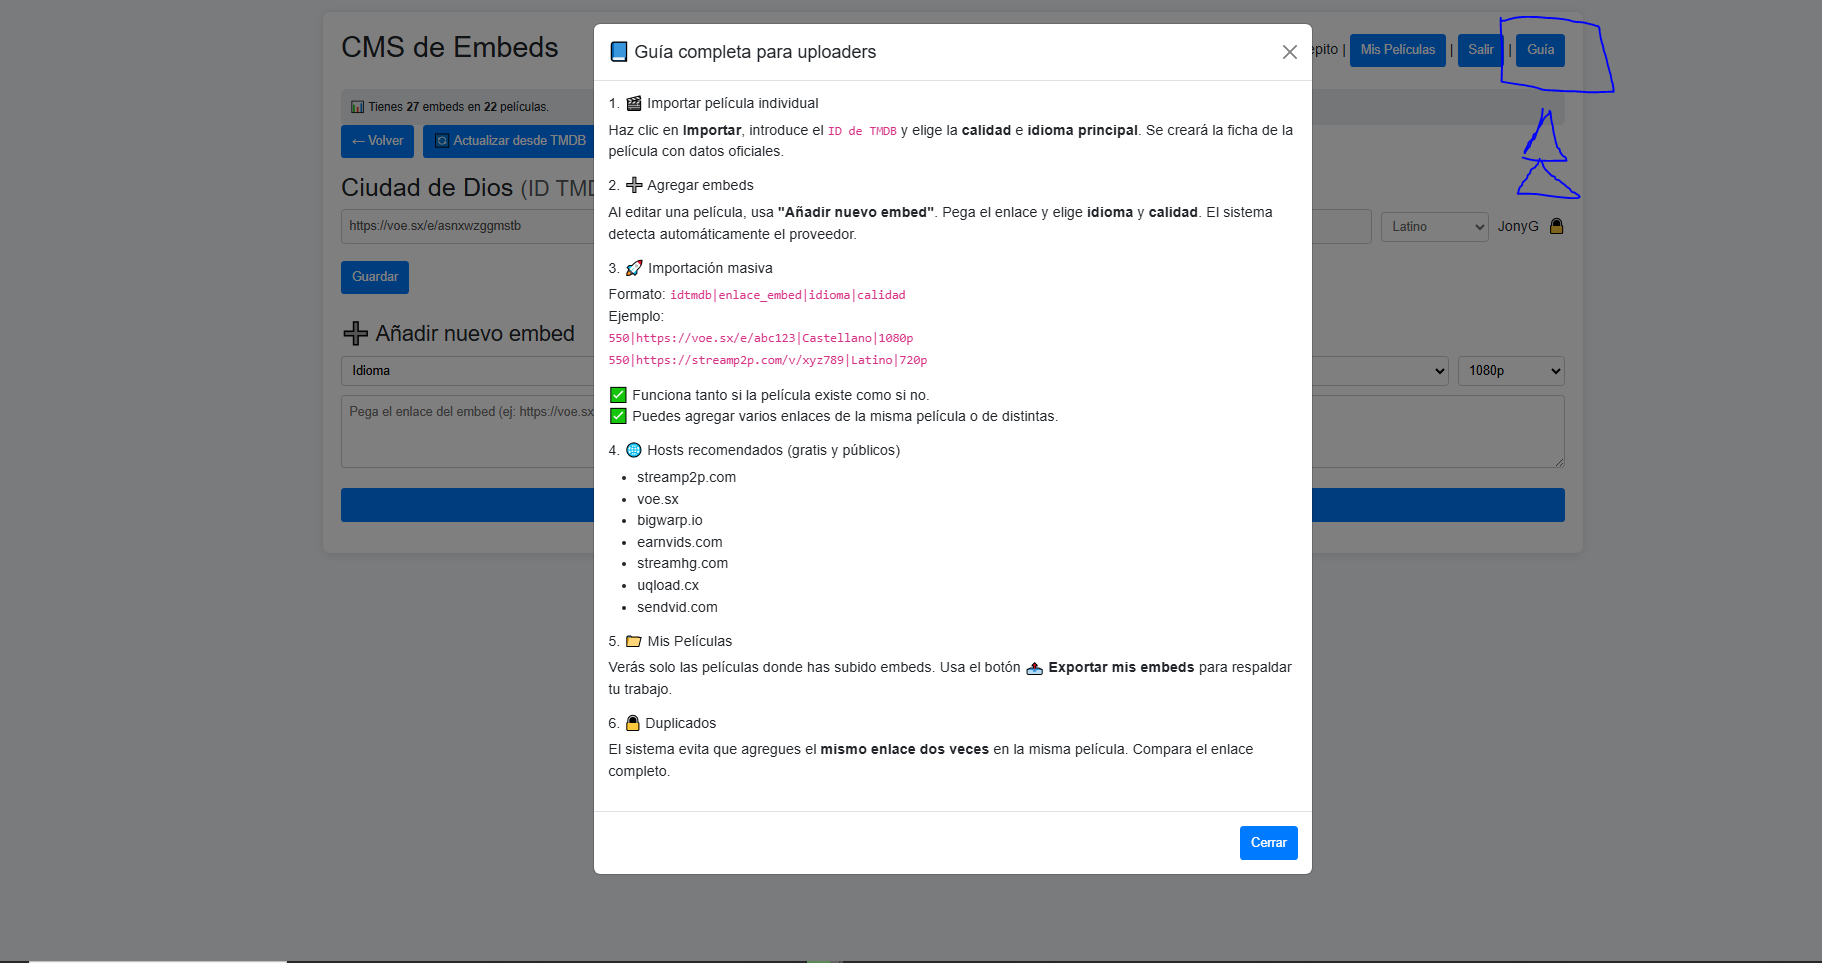Open Mis Películas in the top navigation

[x=1397, y=50]
